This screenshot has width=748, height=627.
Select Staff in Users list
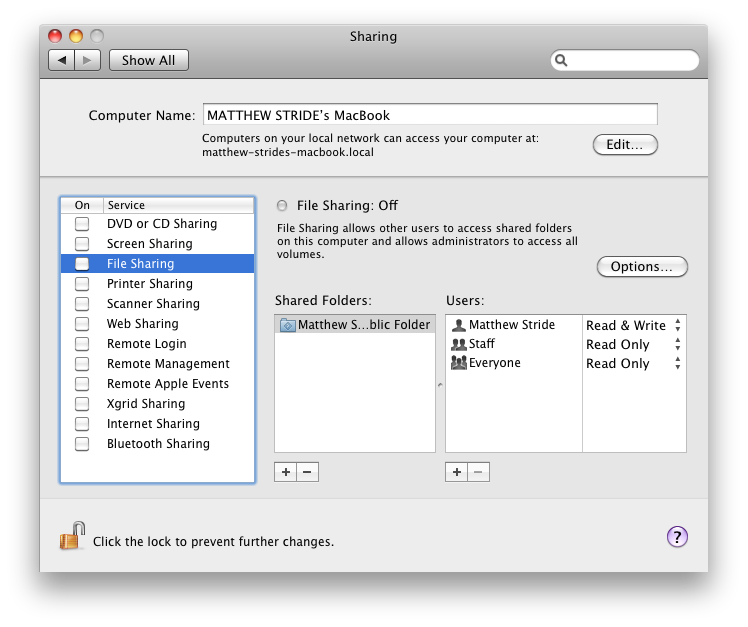(x=514, y=344)
